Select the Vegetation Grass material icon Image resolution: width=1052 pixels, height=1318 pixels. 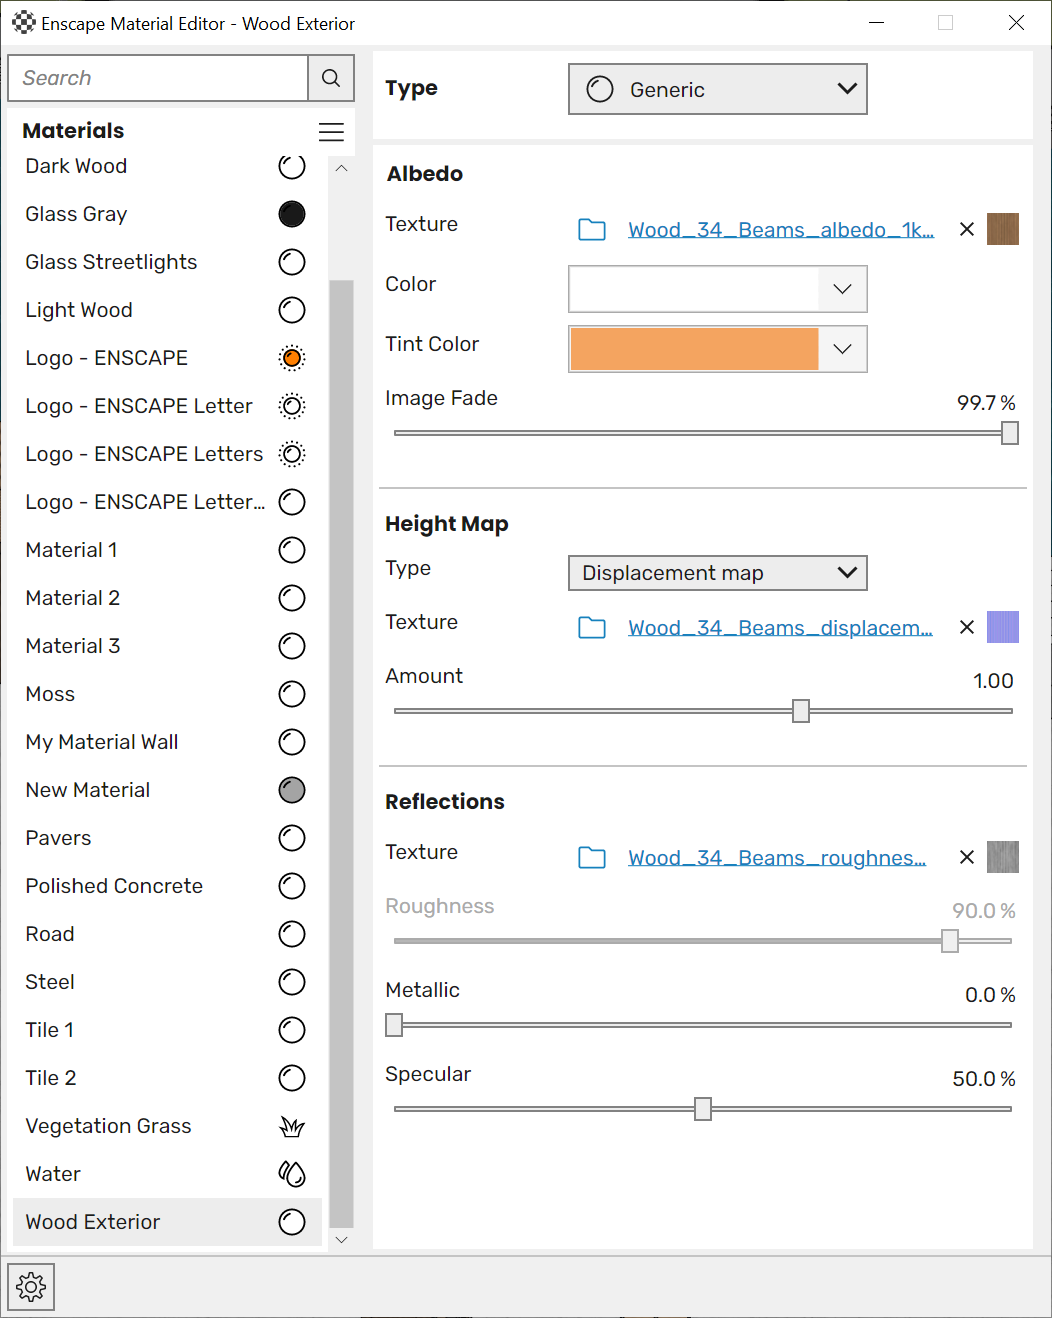(291, 1126)
